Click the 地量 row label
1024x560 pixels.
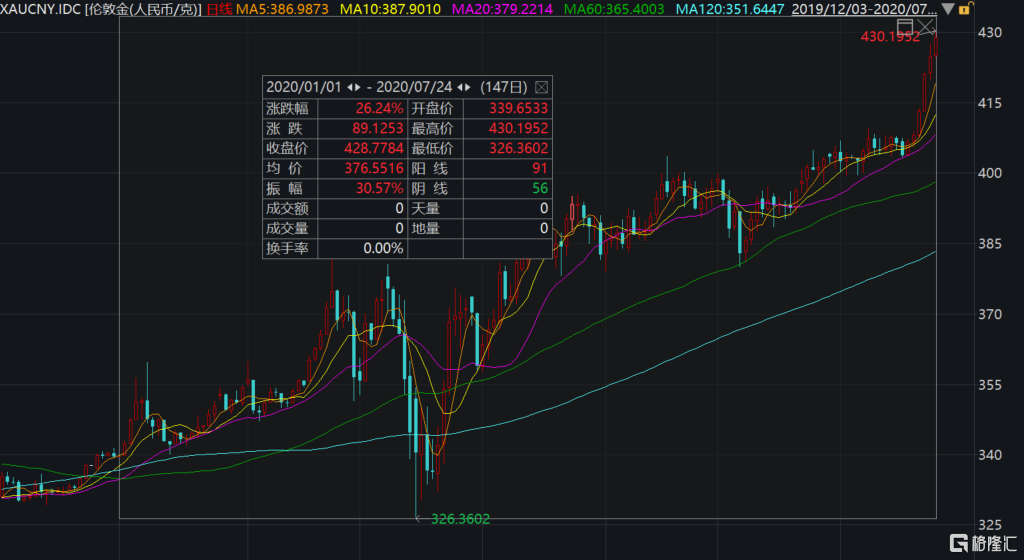426,228
